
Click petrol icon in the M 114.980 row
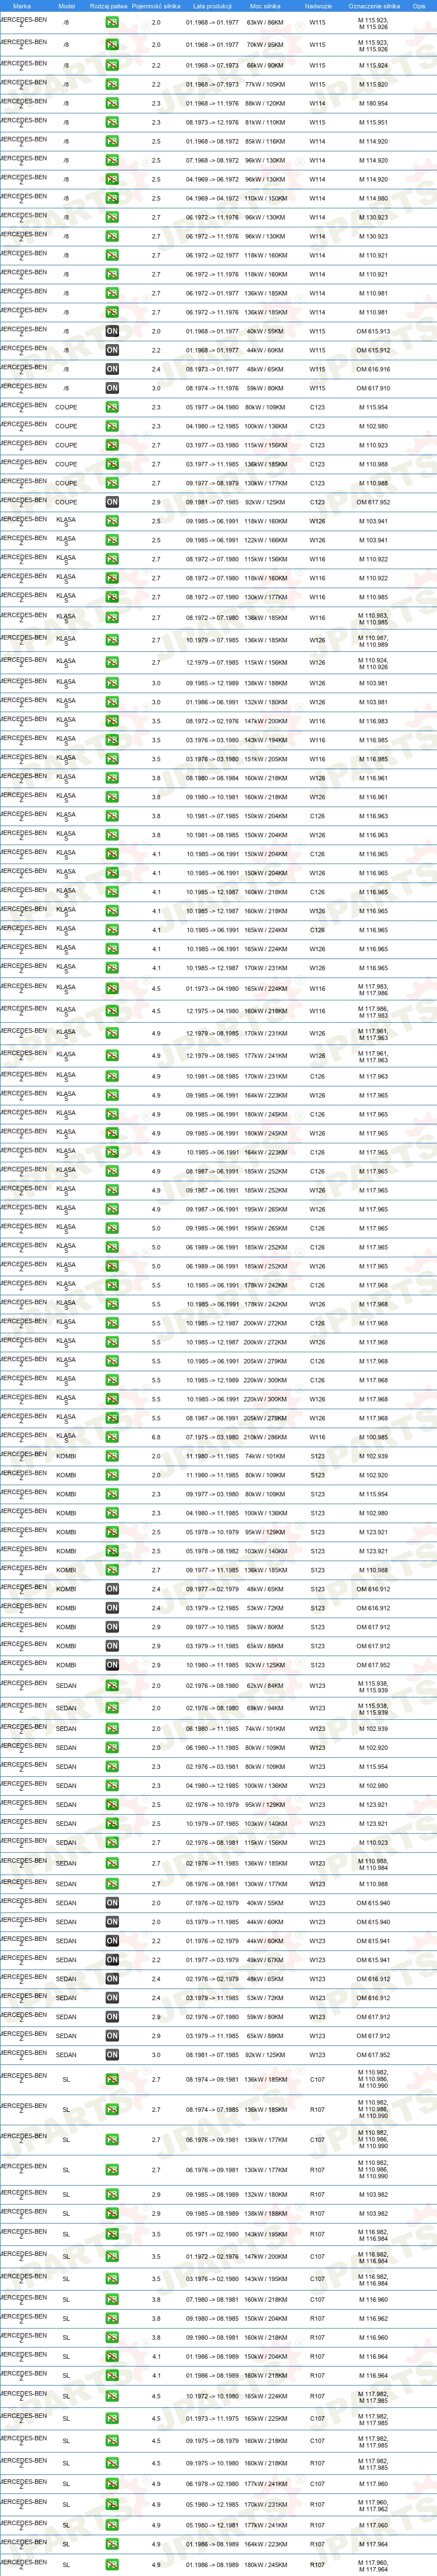(x=112, y=199)
